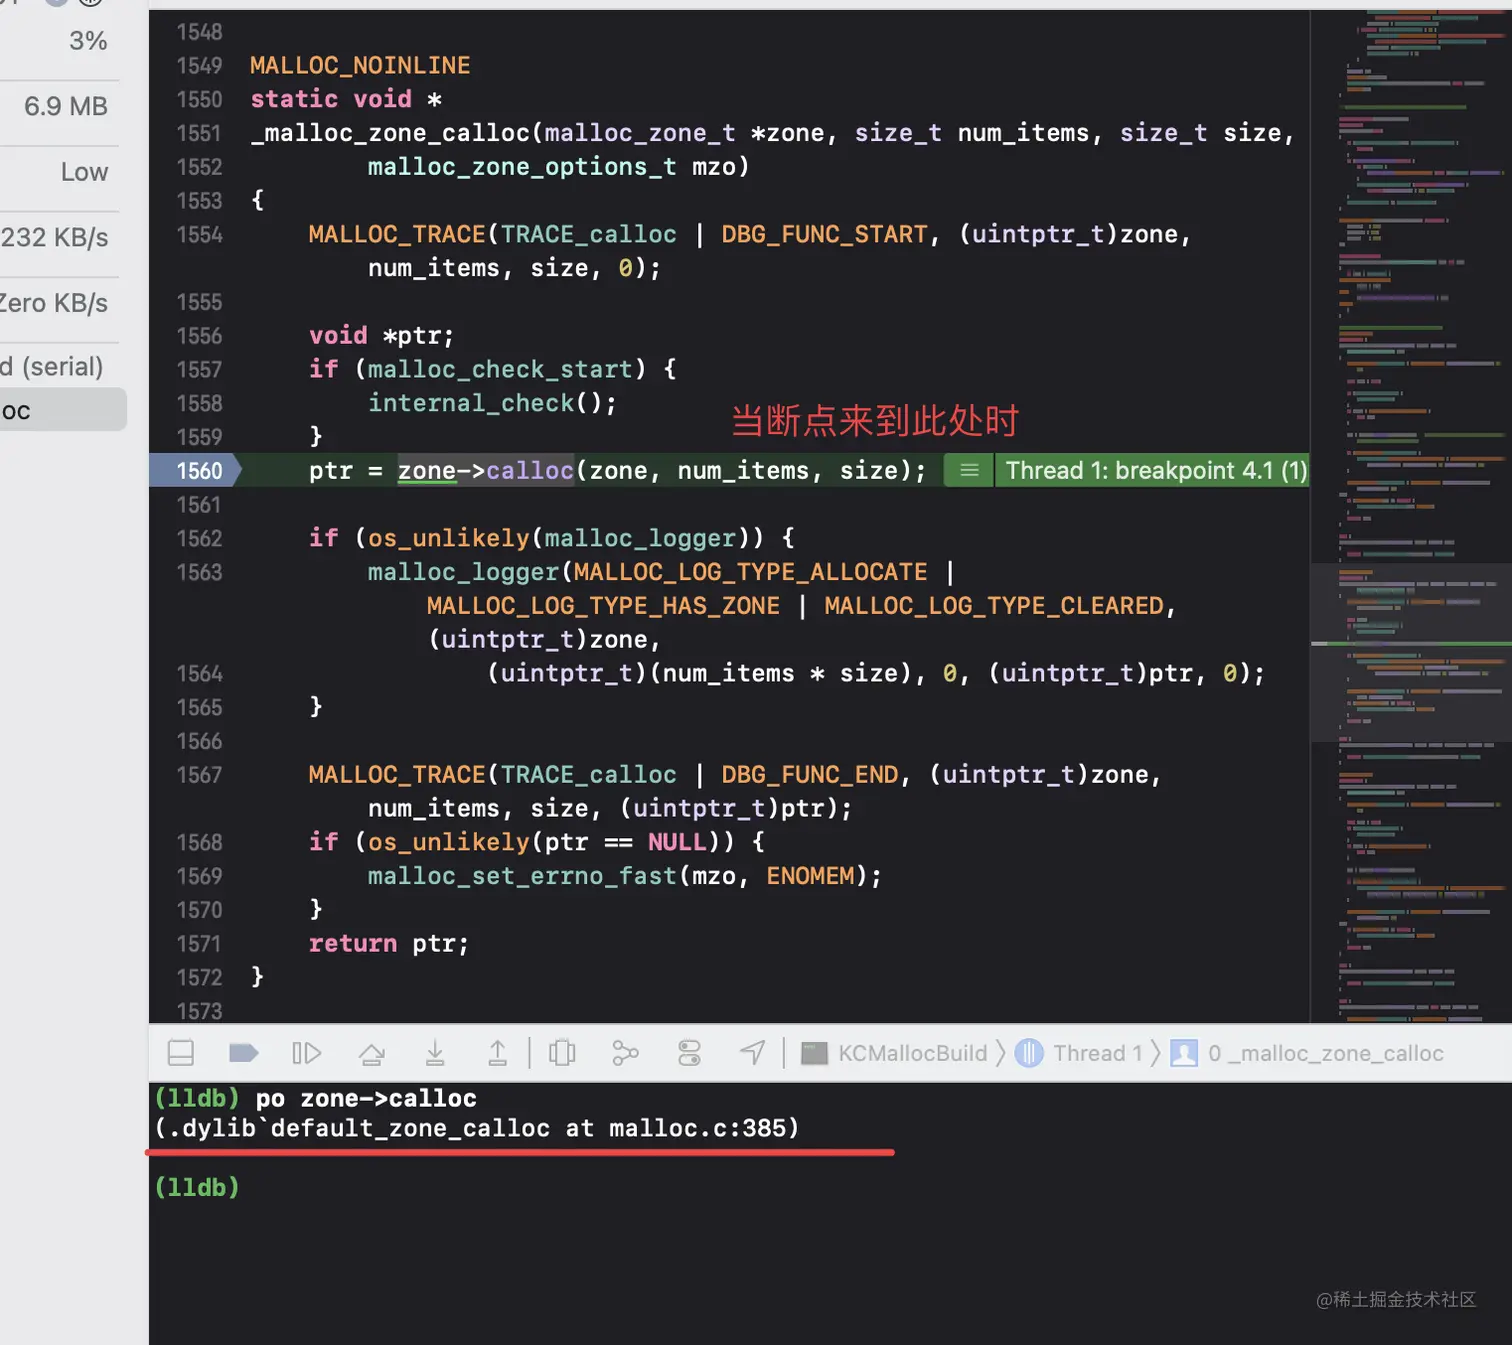The width and height of the screenshot is (1512, 1345).
Task: Open the Simulate Location arrow menu
Action: click(x=752, y=1053)
